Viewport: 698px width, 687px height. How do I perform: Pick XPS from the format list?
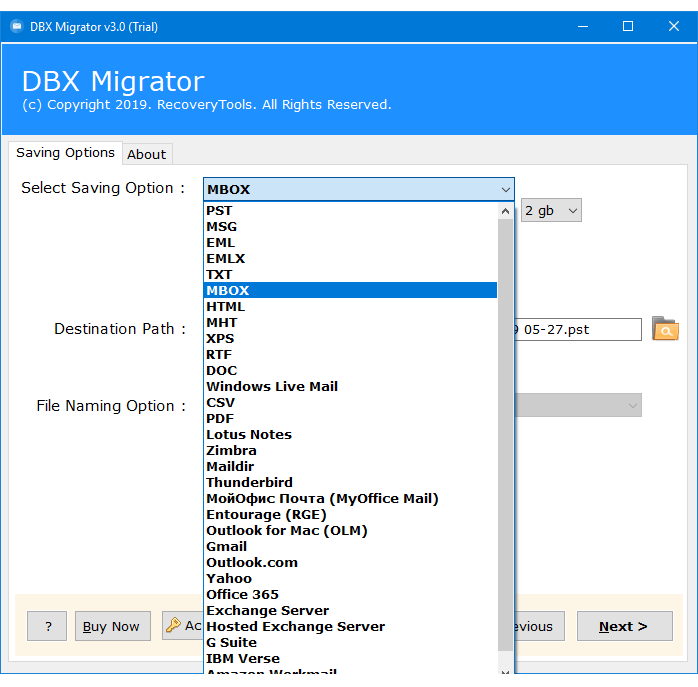pos(350,338)
